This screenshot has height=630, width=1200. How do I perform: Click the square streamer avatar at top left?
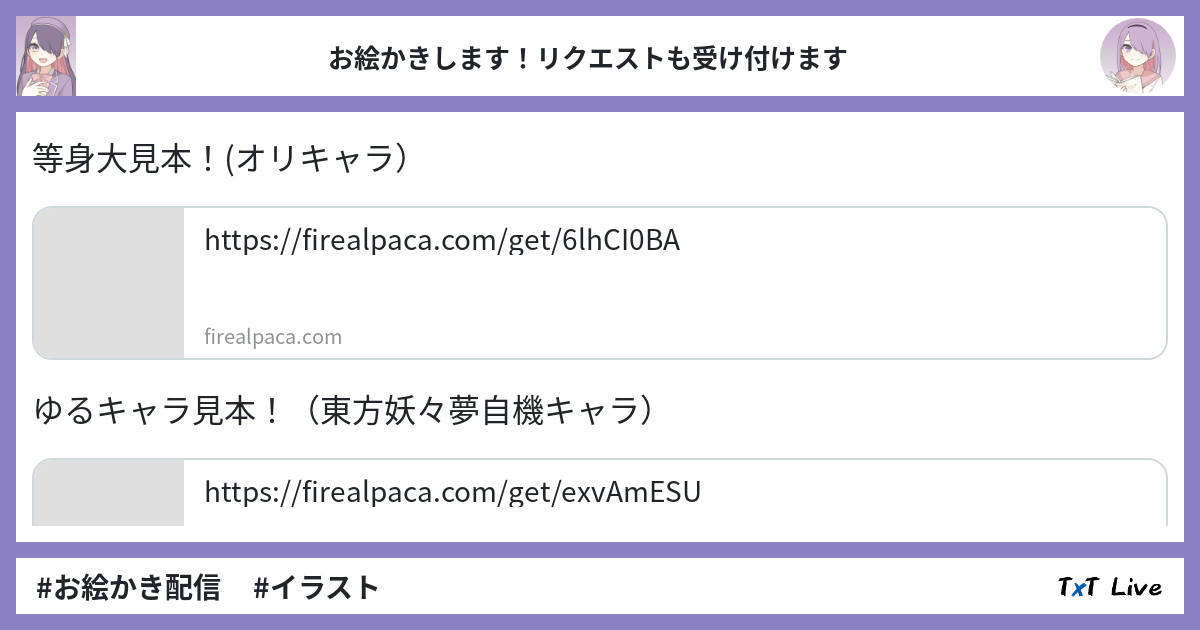pos(46,56)
